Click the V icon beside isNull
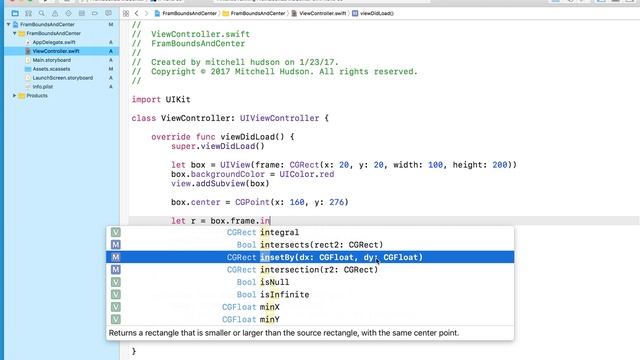This screenshot has width=640, height=360. point(116,282)
